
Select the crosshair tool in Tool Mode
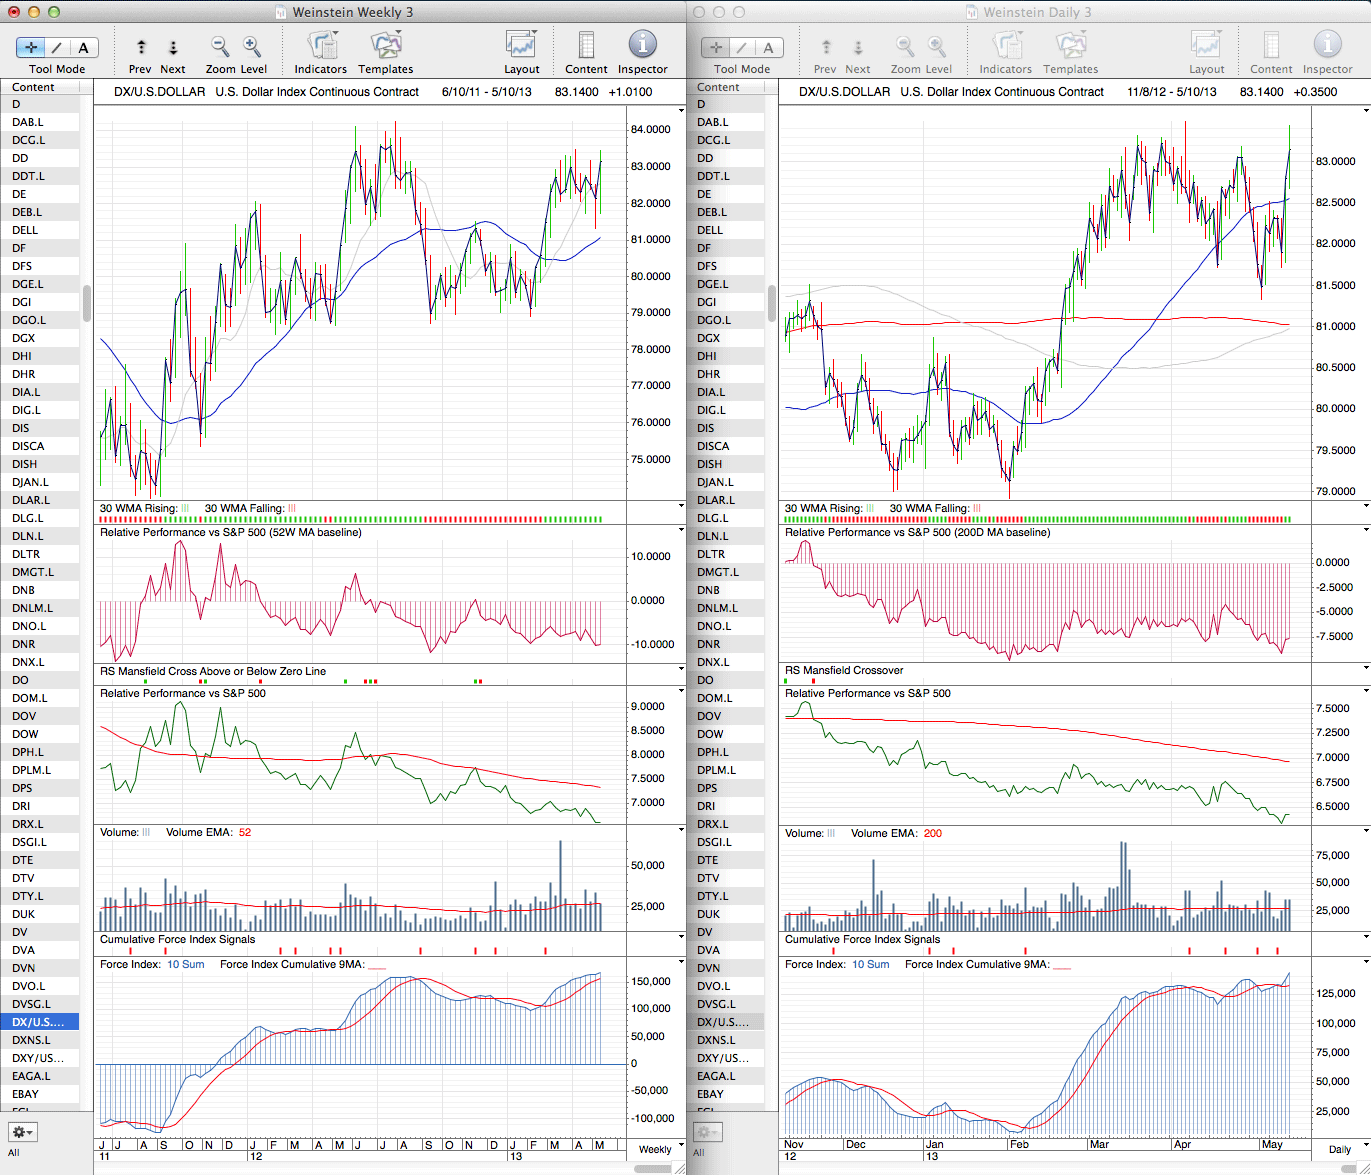[x=31, y=47]
